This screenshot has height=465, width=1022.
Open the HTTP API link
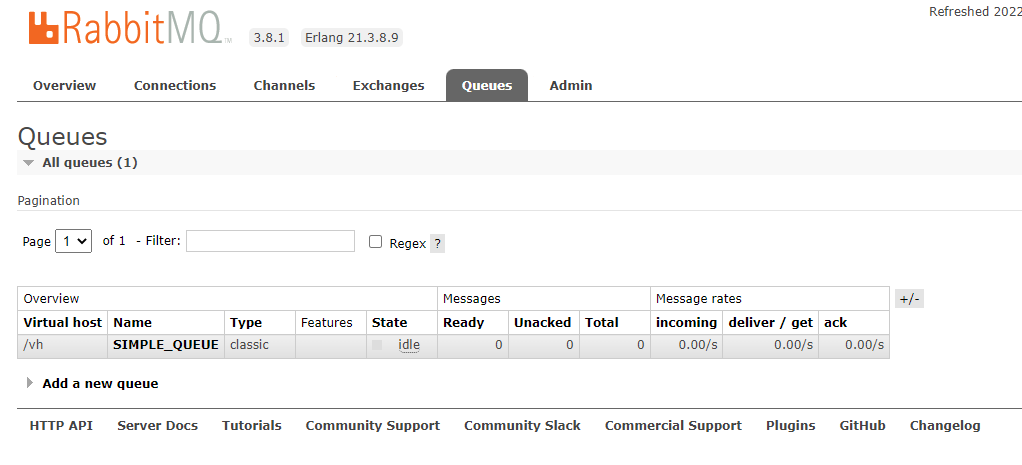[x=61, y=426]
